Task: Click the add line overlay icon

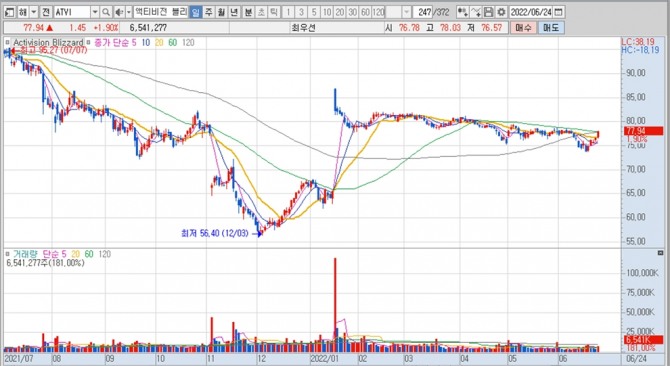Action: tap(476, 12)
